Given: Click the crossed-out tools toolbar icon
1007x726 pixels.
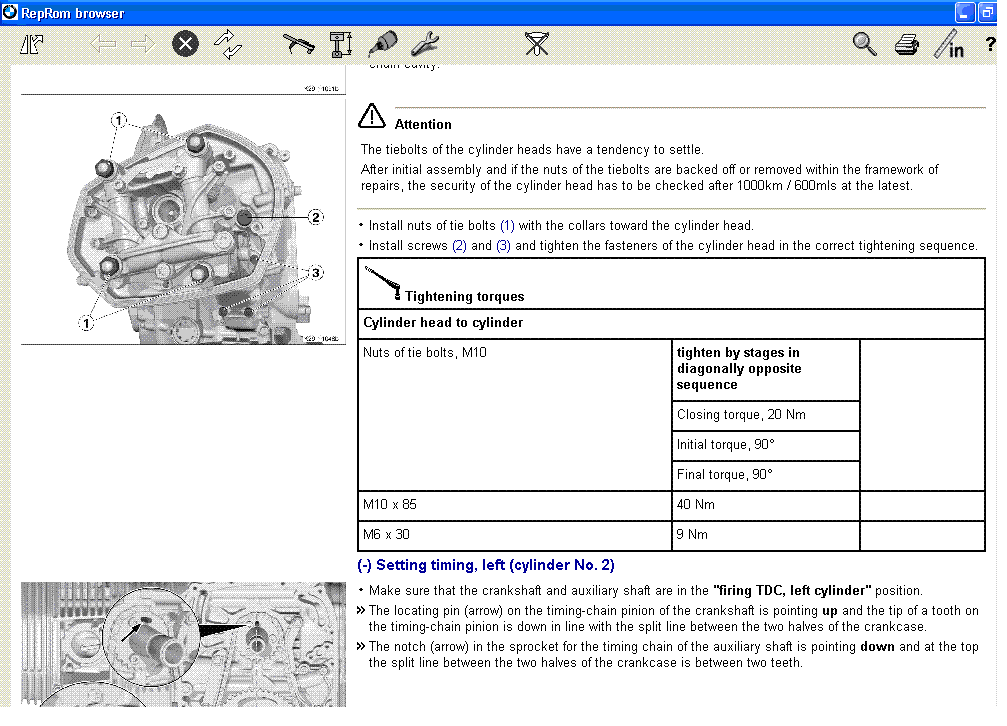Looking at the screenshot, I should (x=536, y=44).
